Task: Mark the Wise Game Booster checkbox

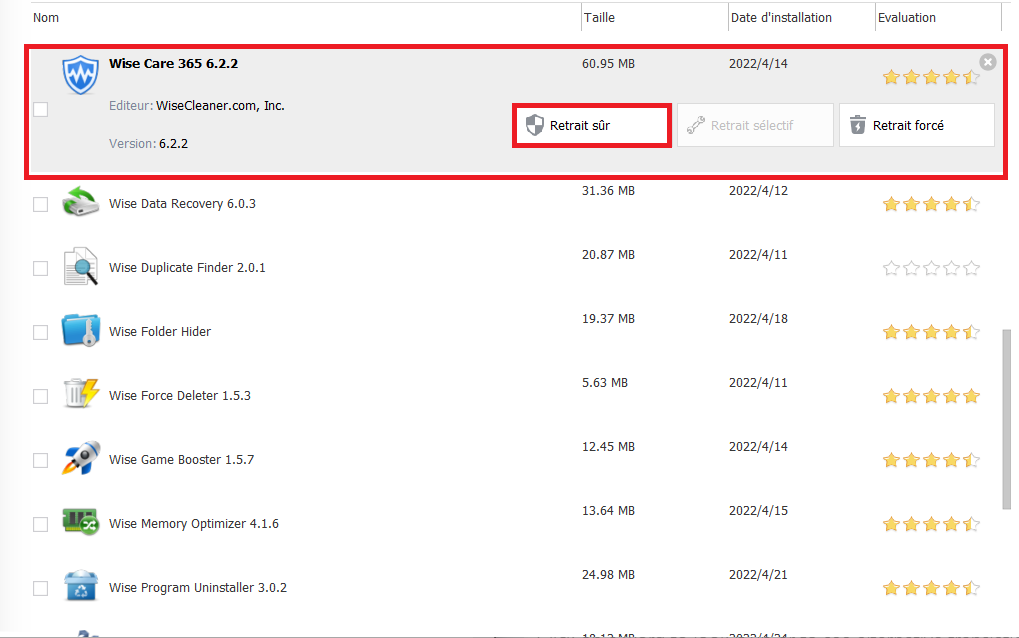Action: click(x=40, y=460)
